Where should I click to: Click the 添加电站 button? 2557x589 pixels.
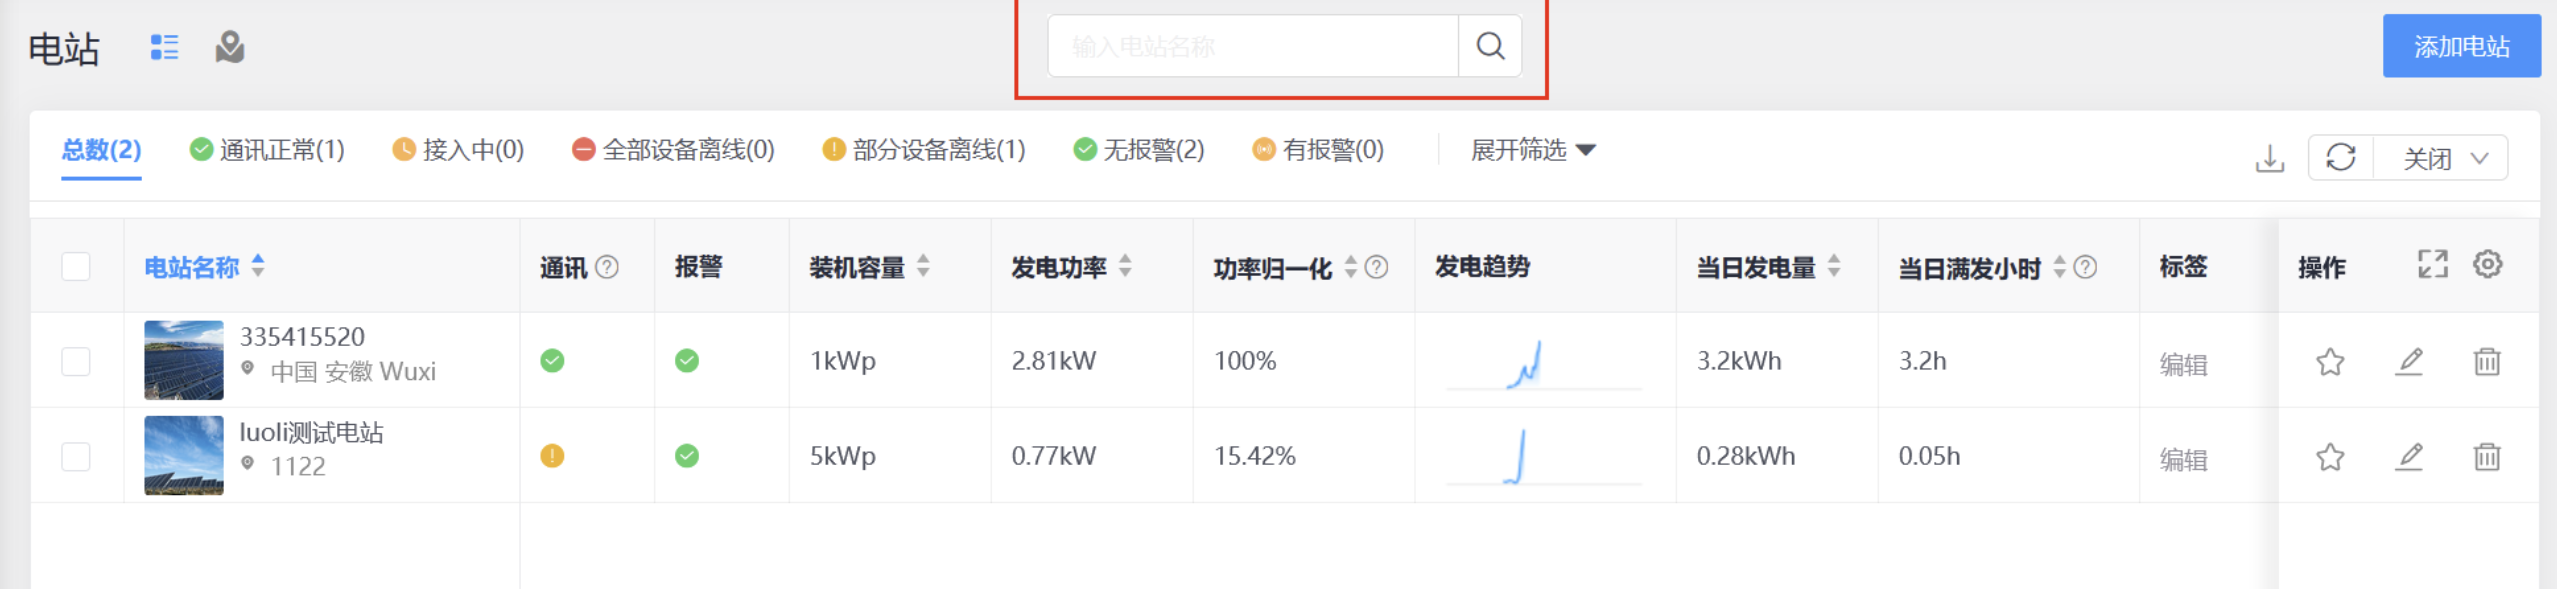[x=2461, y=46]
